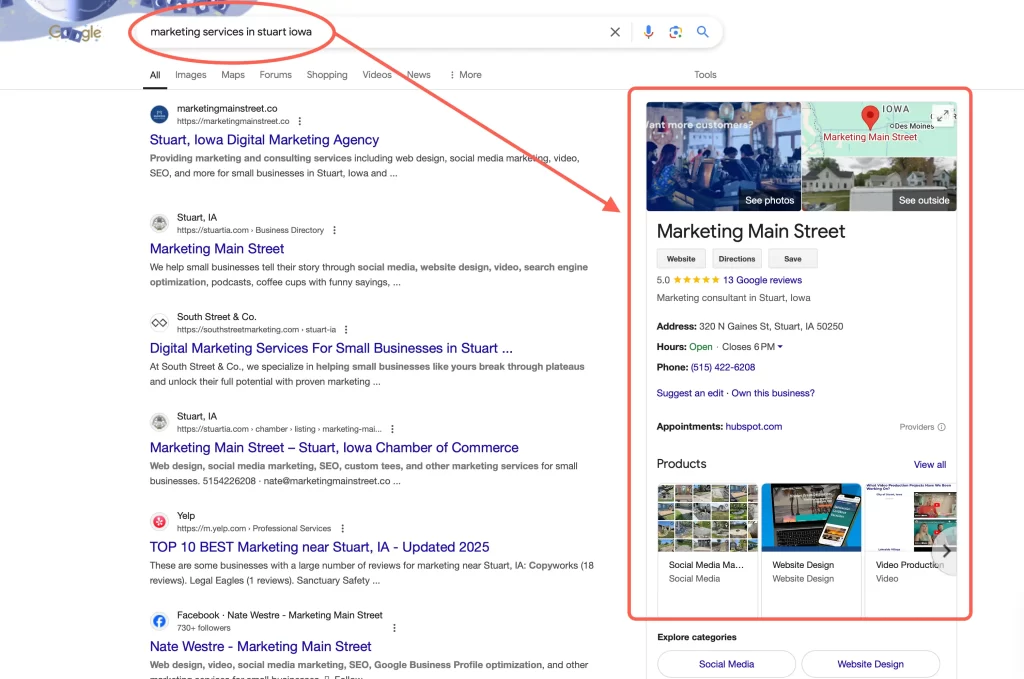Select the Social Media category chip
The height and width of the screenshot is (679, 1024).
click(726, 664)
